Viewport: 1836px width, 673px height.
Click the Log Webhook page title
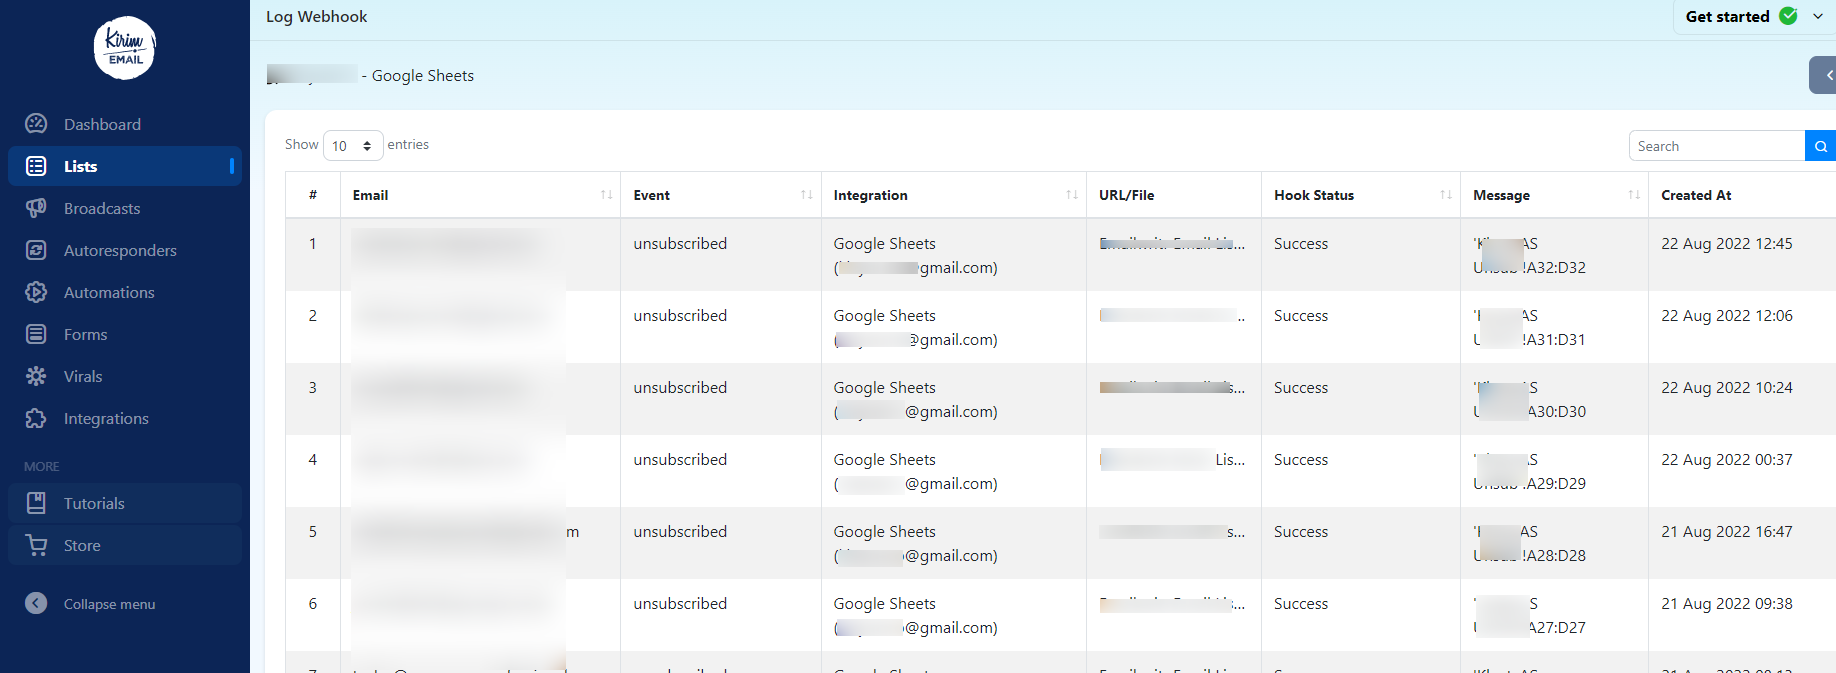[316, 16]
